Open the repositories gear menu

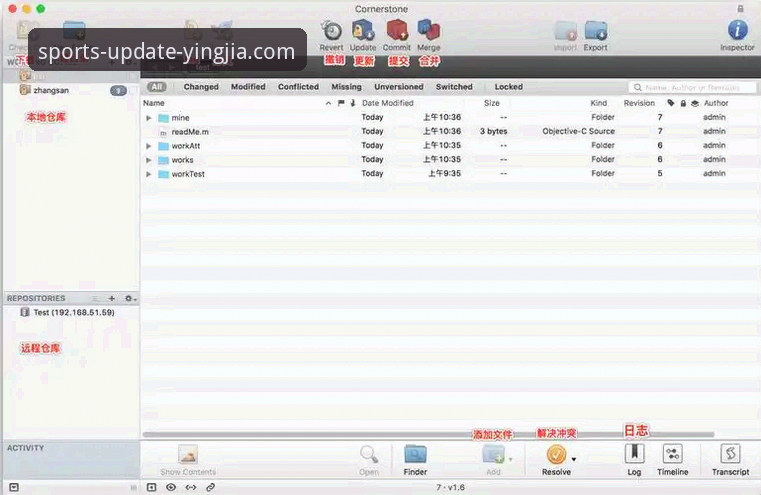[x=130, y=298]
